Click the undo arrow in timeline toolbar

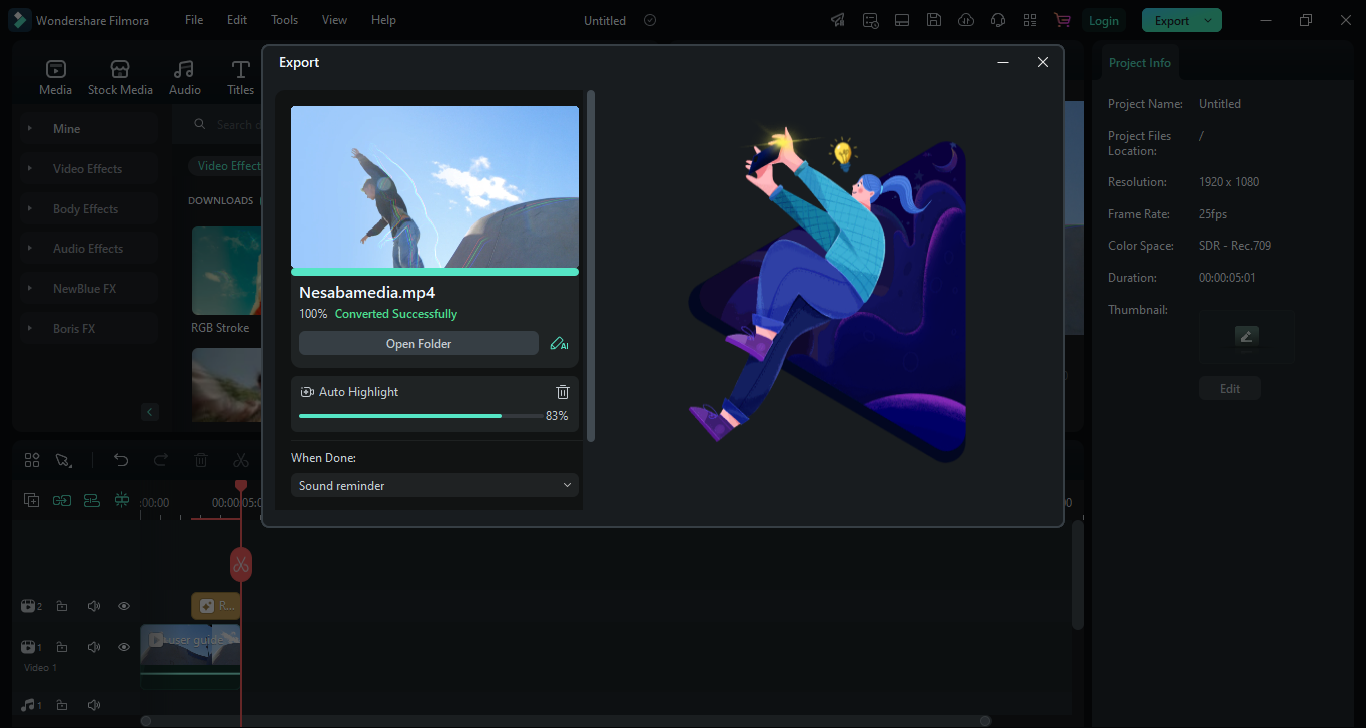point(121,460)
